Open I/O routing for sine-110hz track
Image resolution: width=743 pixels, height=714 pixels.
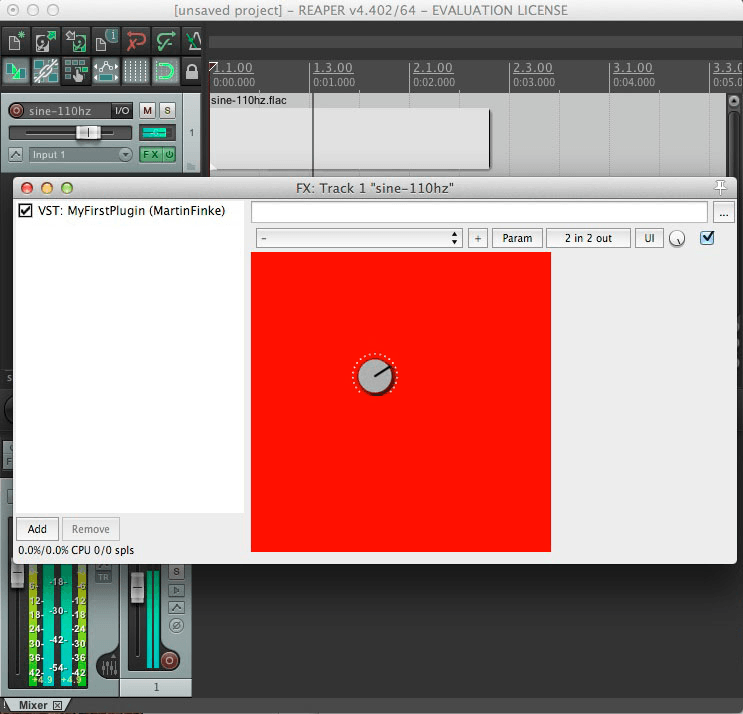click(122, 111)
